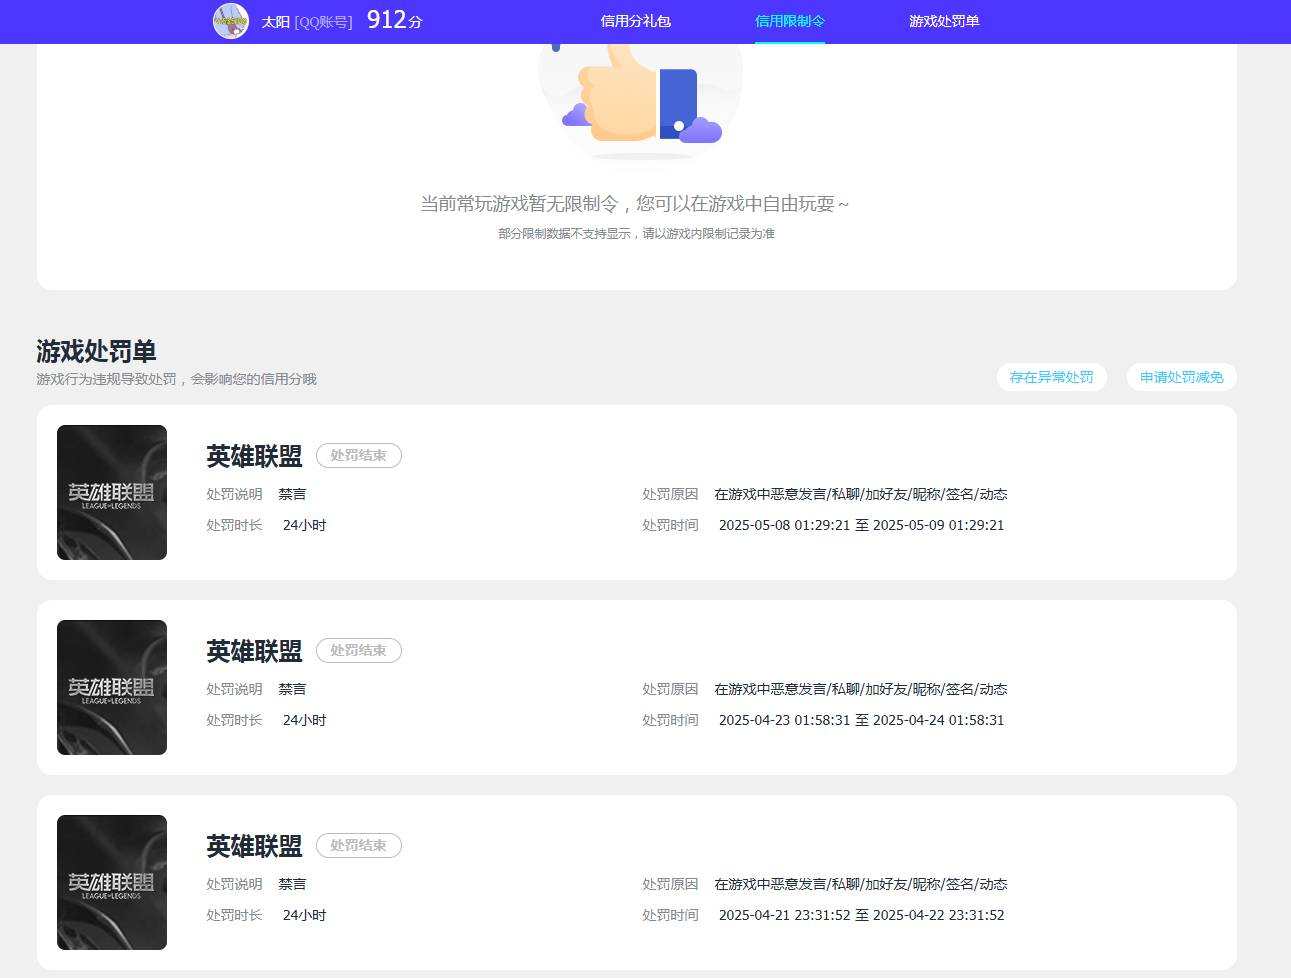Open the 英雄联盟 thumbnail for the 2025-04-21 penalty
Image resolution: width=1291 pixels, height=978 pixels.
pyautogui.click(x=112, y=882)
